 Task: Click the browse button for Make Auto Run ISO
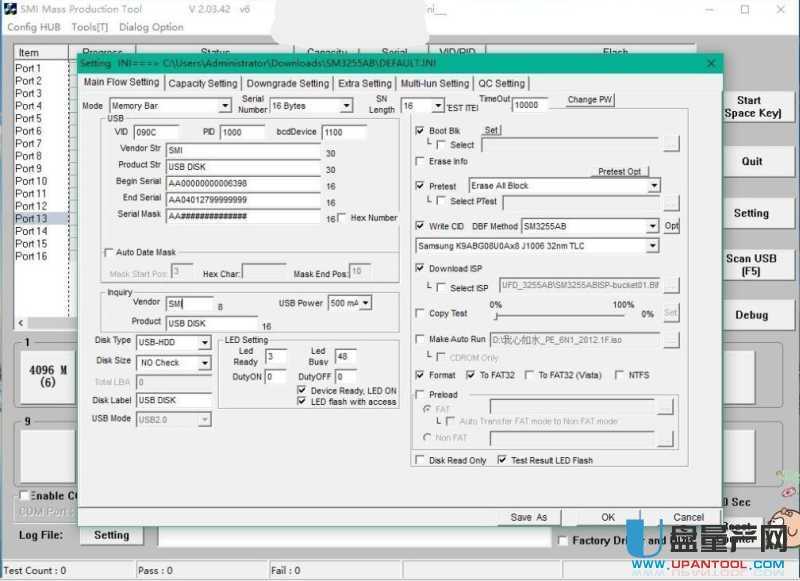671,340
